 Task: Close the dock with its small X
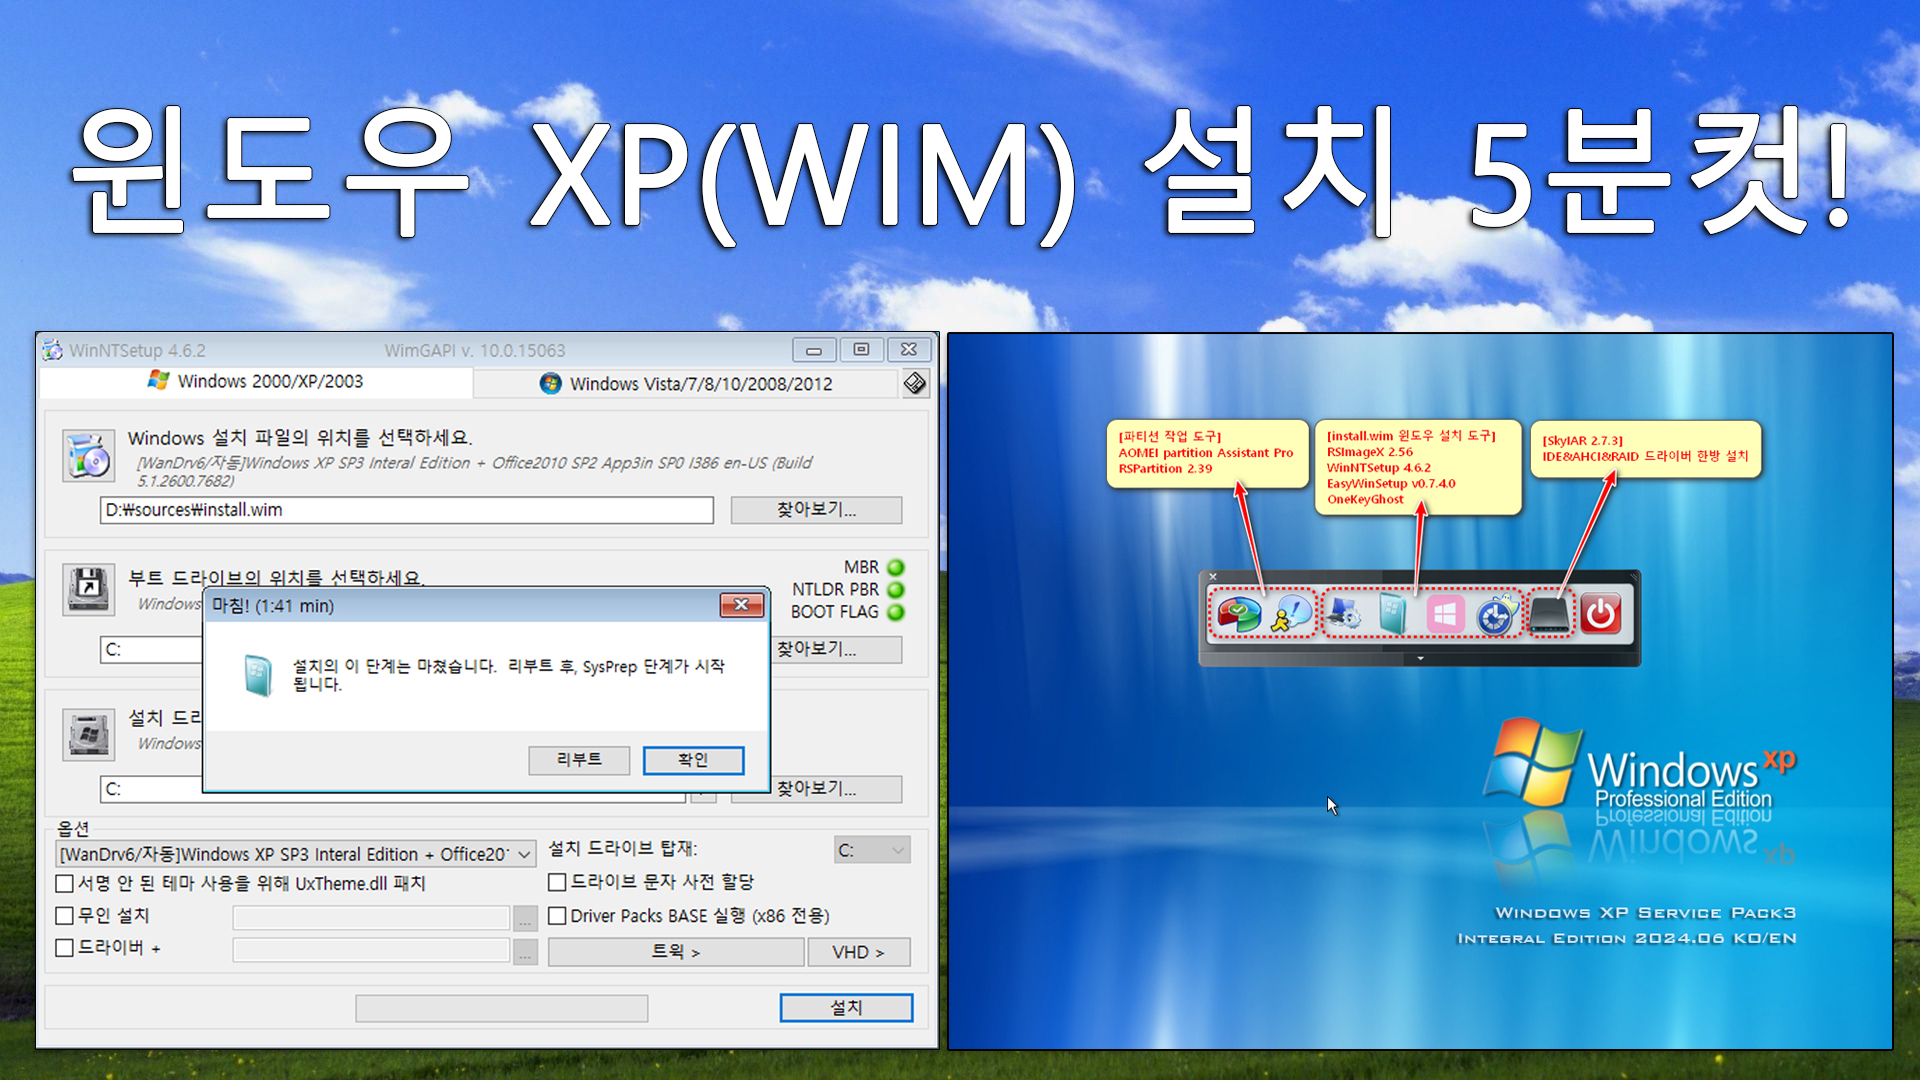pos(1212,577)
